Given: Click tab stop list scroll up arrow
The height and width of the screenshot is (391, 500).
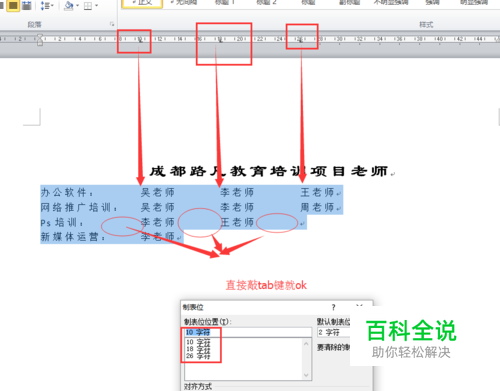Looking at the screenshot, I should click(x=306, y=343).
